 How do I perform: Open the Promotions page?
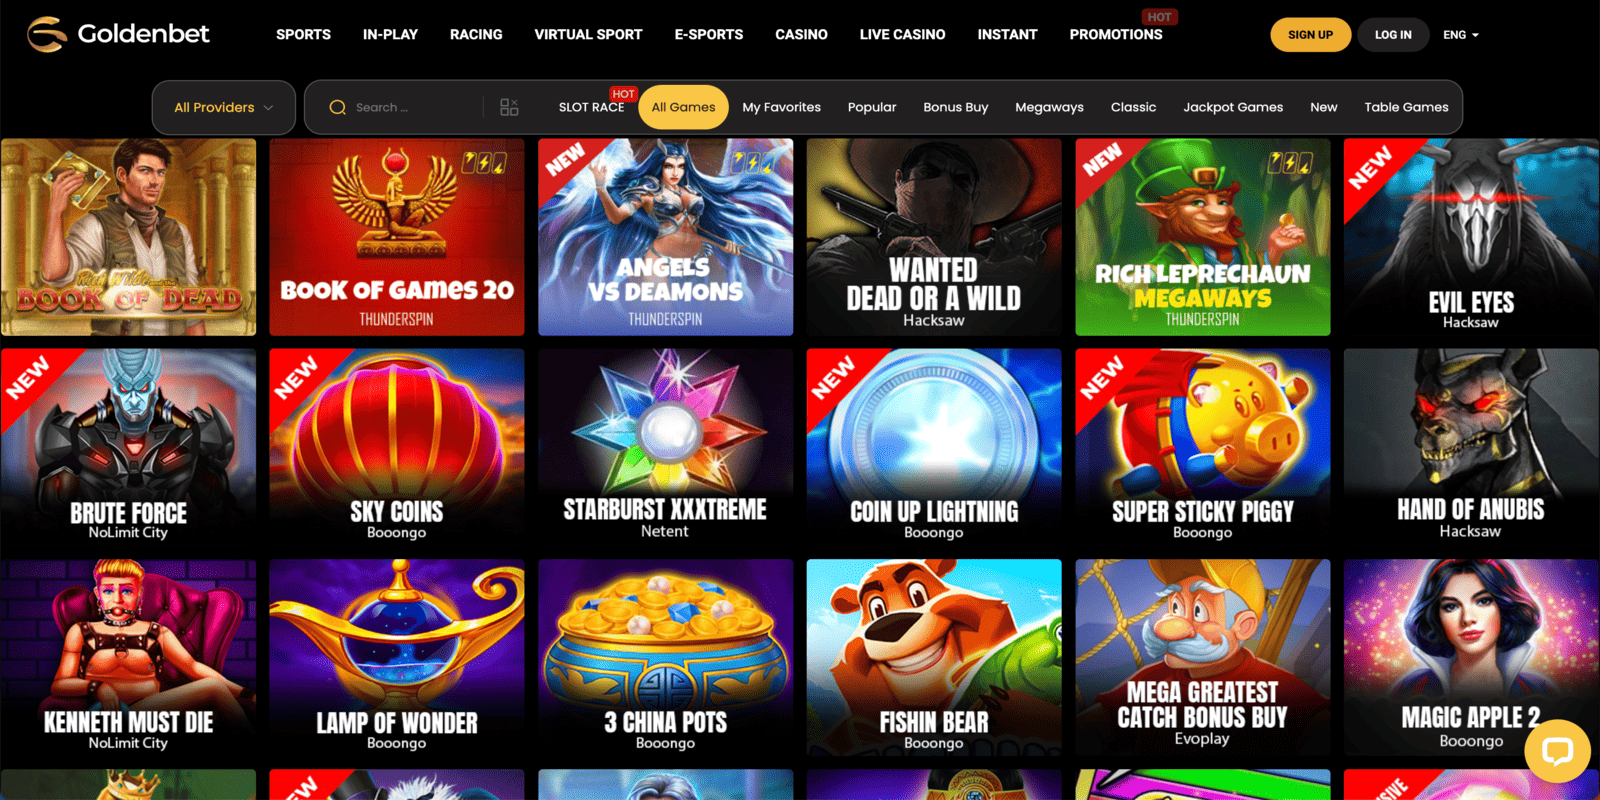click(1116, 34)
